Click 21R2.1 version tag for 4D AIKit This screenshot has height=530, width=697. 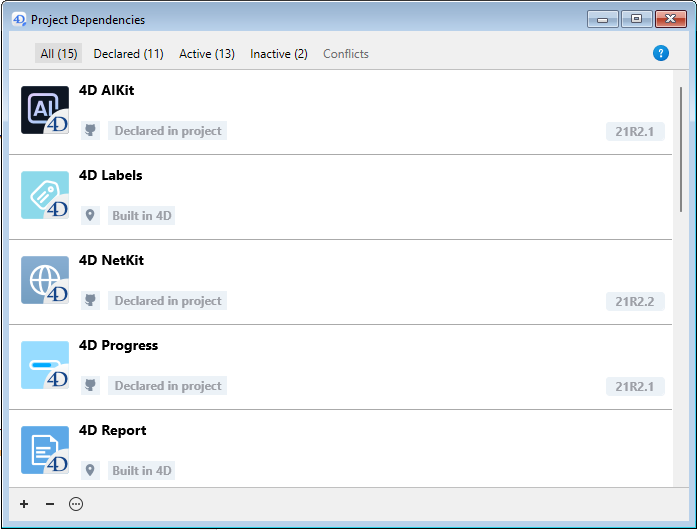(x=635, y=131)
